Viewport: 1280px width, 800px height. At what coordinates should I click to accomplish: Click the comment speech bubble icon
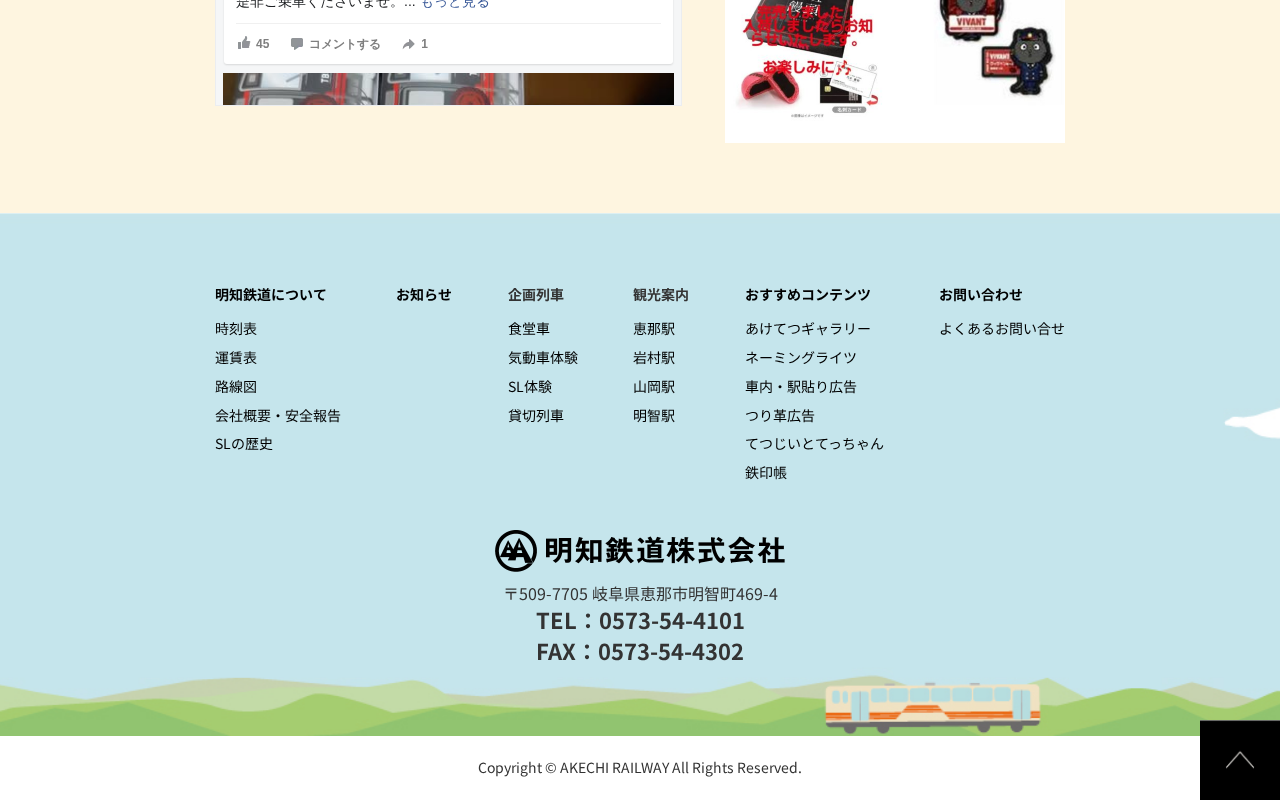(297, 43)
